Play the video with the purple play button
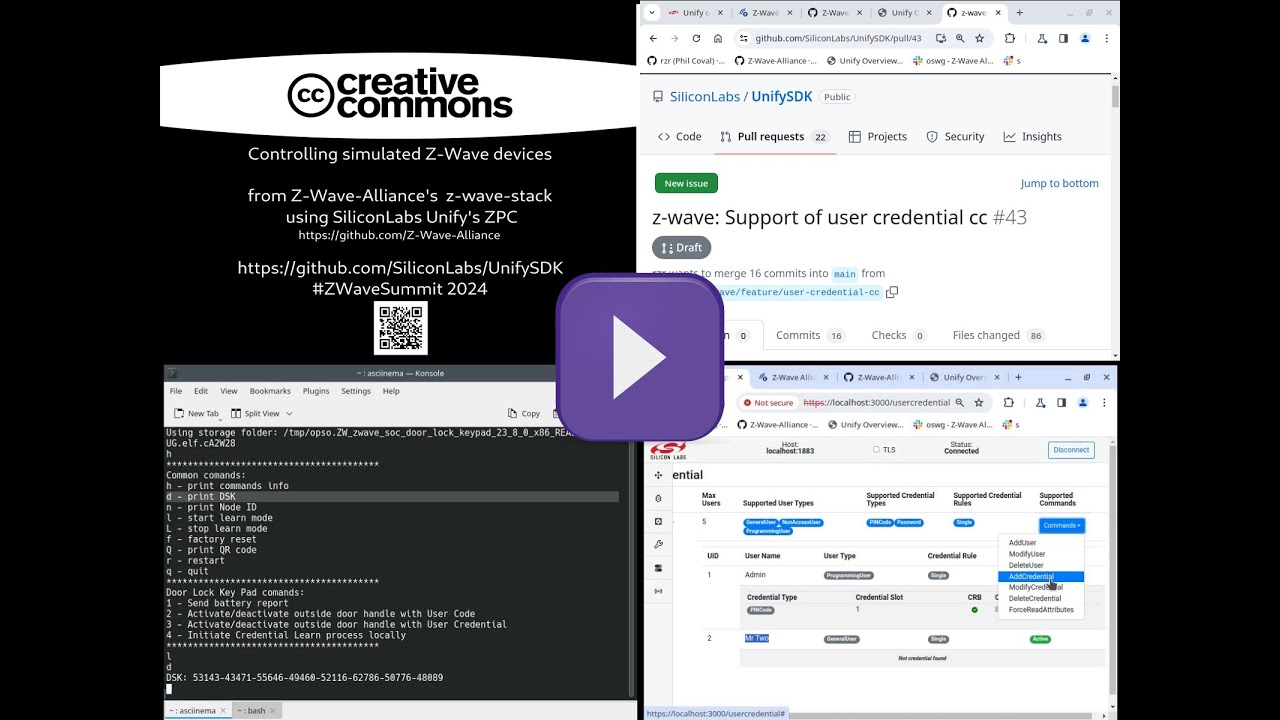This screenshot has height=720, width=1280. coord(640,358)
